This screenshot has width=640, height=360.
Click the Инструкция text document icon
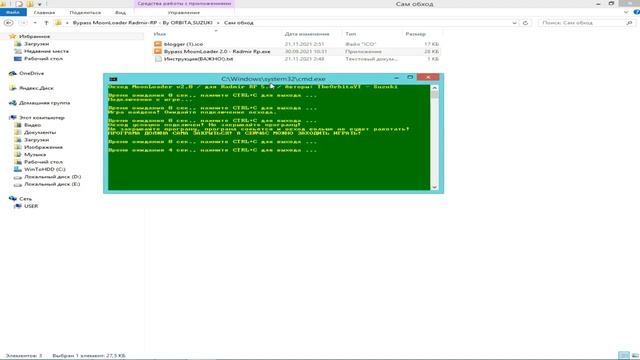(158, 59)
